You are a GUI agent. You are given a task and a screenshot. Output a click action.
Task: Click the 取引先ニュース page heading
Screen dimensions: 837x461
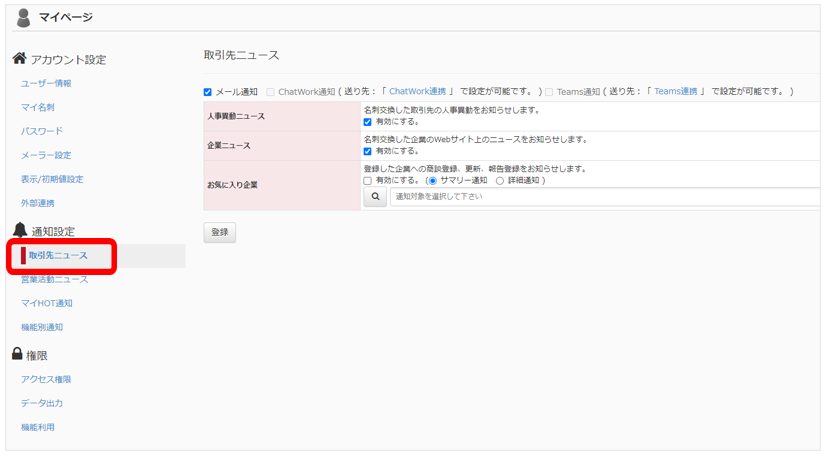click(x=241, y=55)
